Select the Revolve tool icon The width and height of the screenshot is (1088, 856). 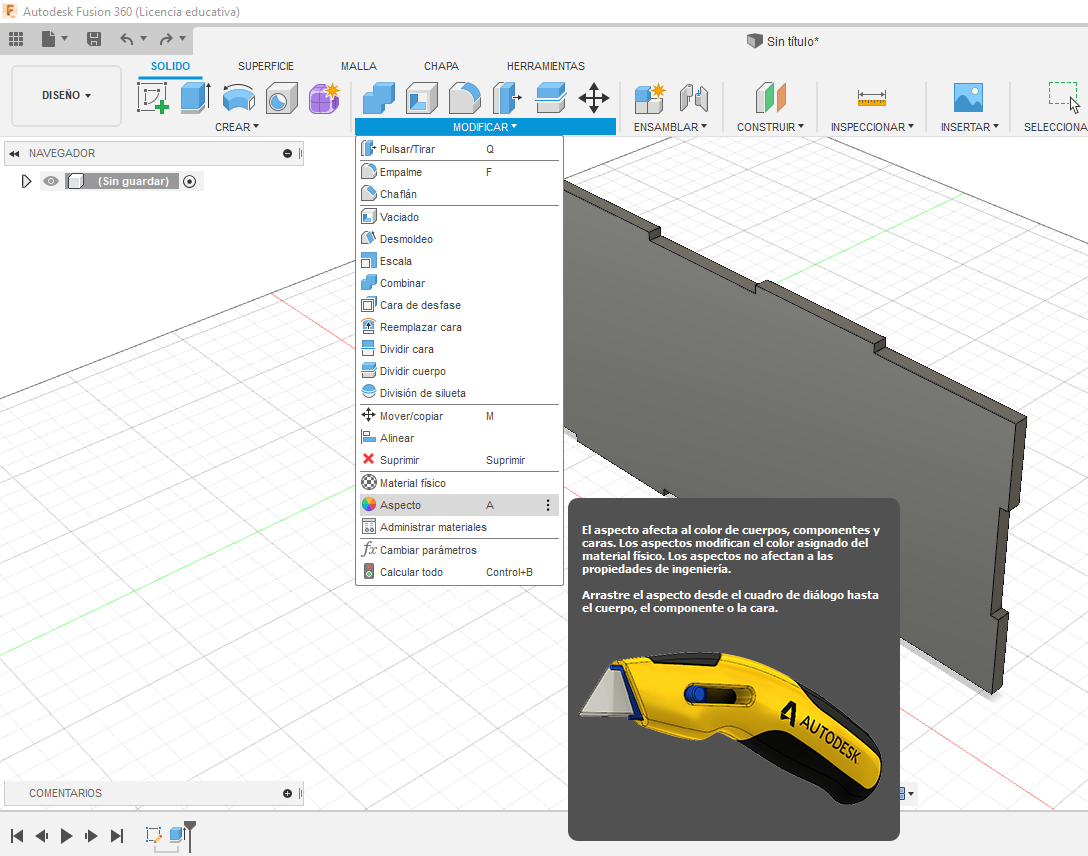point(239,97)
